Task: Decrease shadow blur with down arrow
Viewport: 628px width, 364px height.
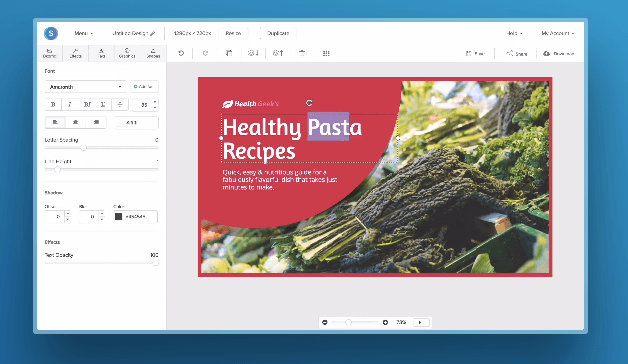Action: click(102, 219)
